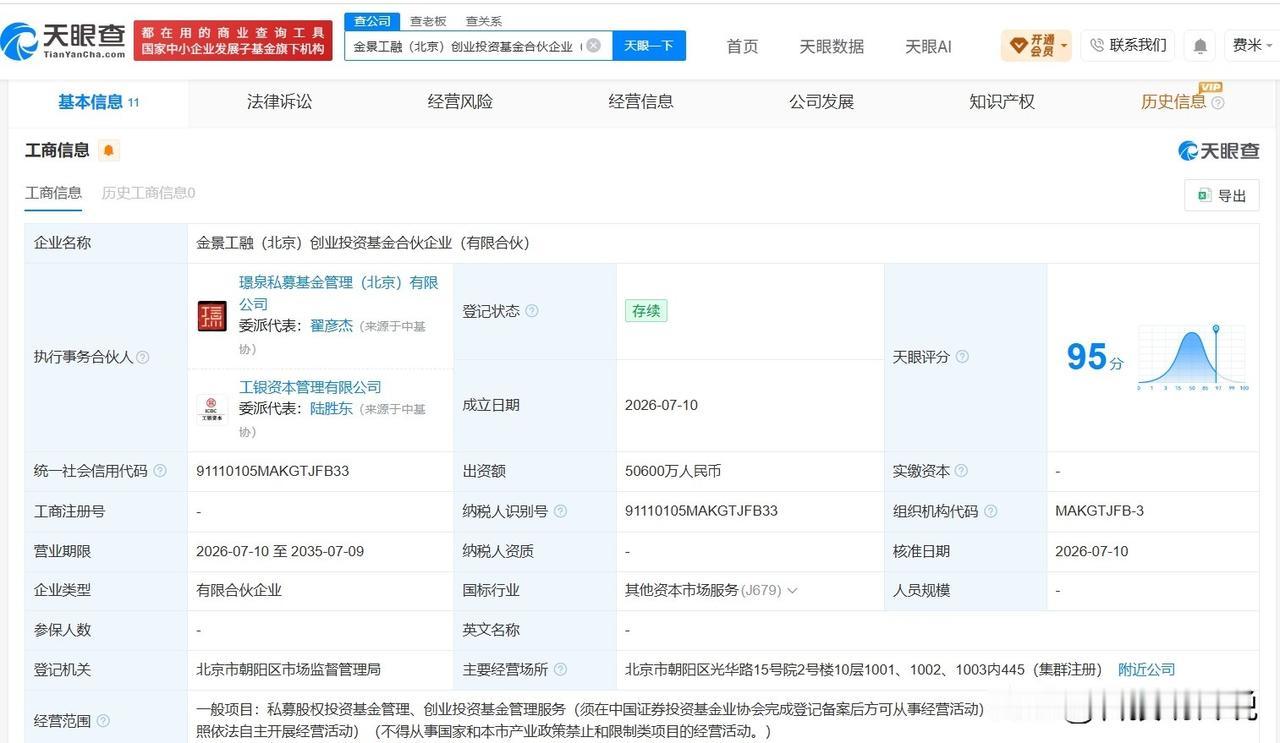Click the 50600万人民币 capital amount
This screenshot has width=1280, height=743.
tap(673, 471)
